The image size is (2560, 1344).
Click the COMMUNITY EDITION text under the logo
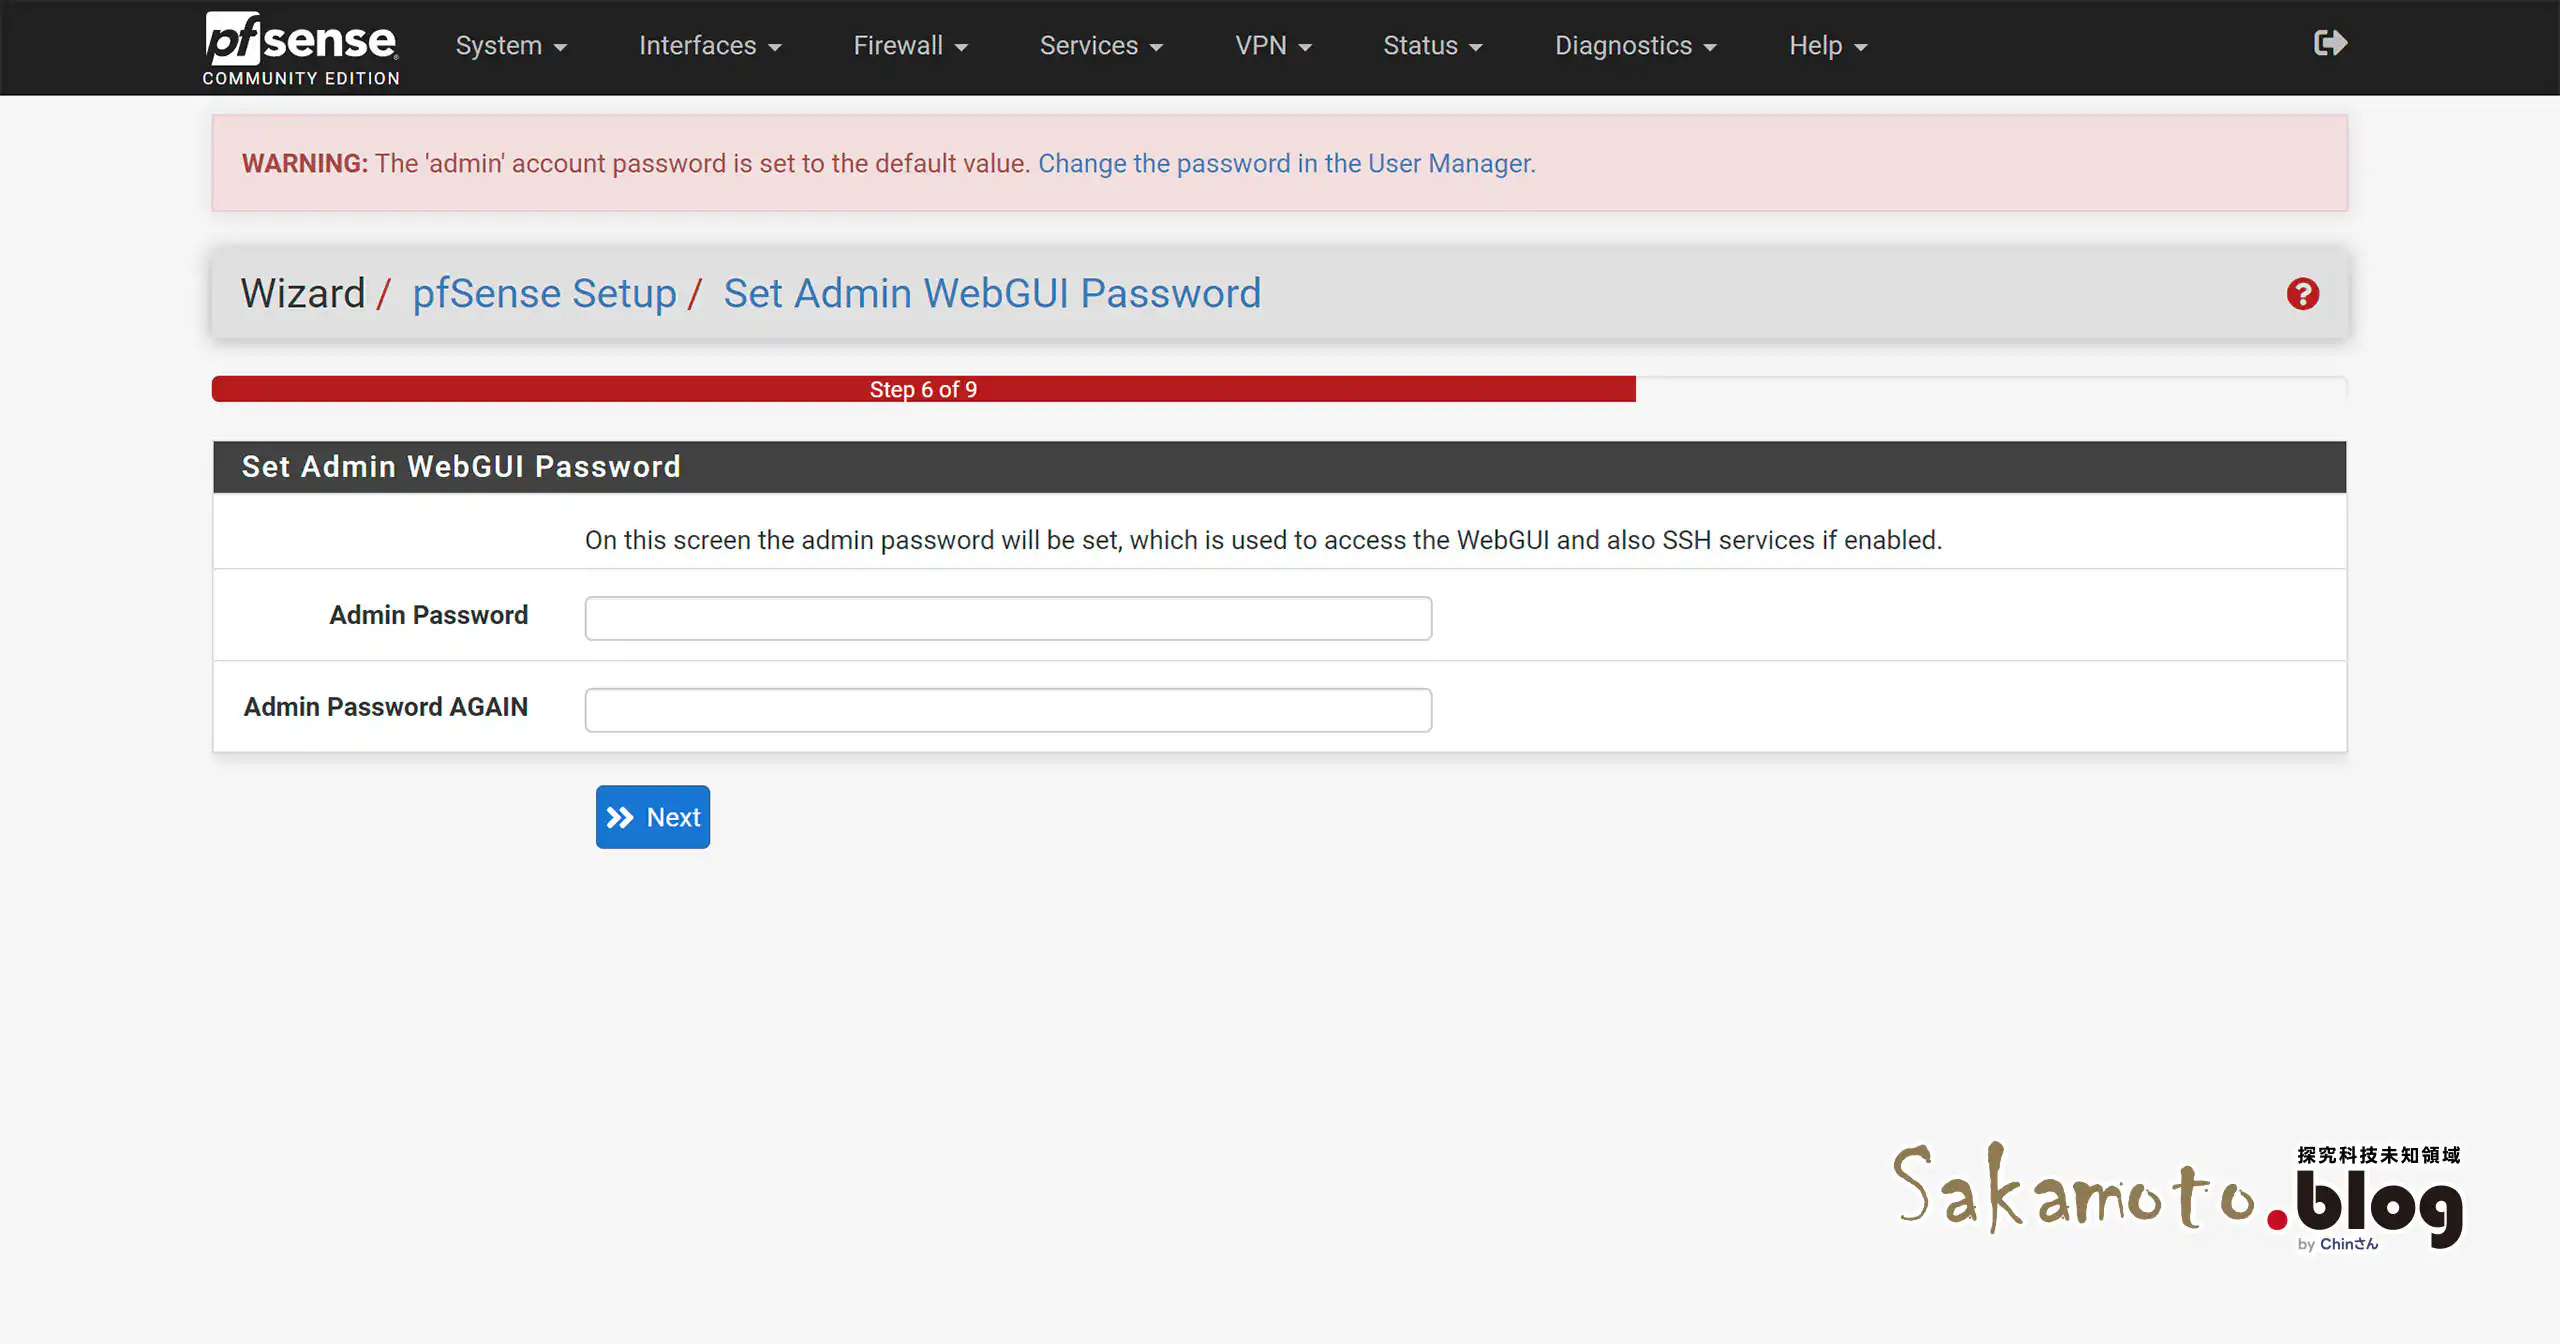coord(300,79)
